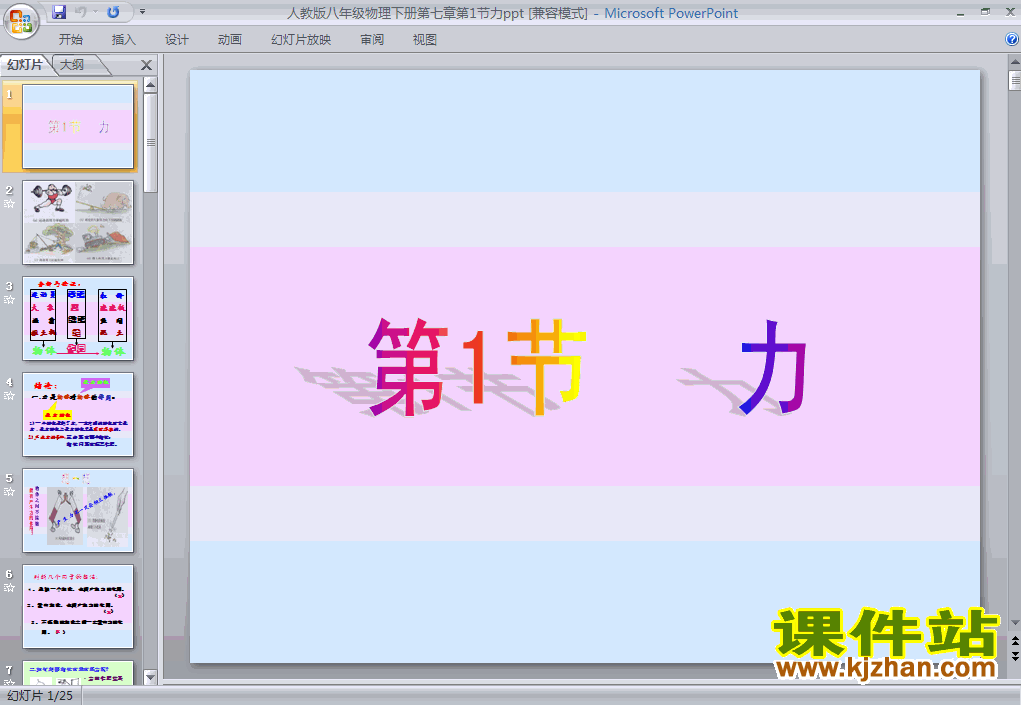Image resolution: width=1021 pixels, height=705 pixels.
Task: Click animation star icon beside slide 3
Action: pos(9,299)
